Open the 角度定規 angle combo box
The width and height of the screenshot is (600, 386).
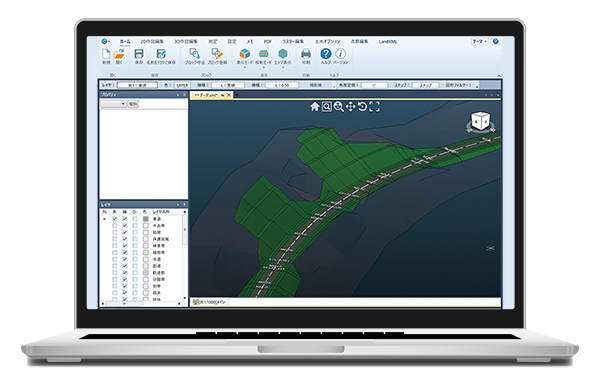click(x=374, y=85)
